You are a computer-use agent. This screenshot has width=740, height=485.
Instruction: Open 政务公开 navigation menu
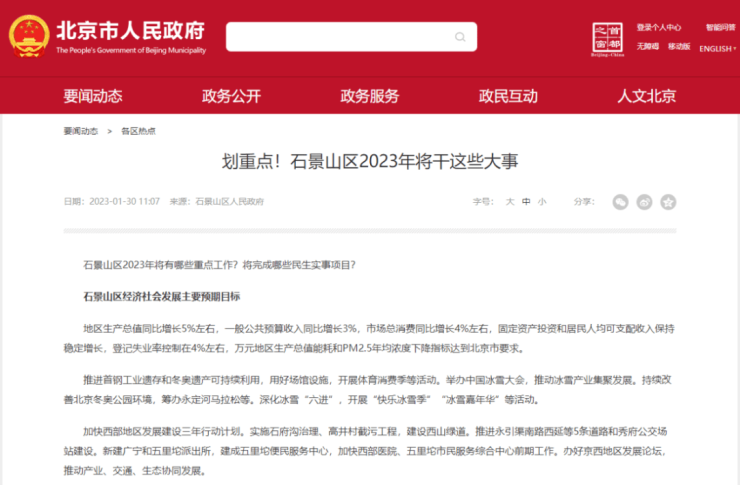click(231, 96)
